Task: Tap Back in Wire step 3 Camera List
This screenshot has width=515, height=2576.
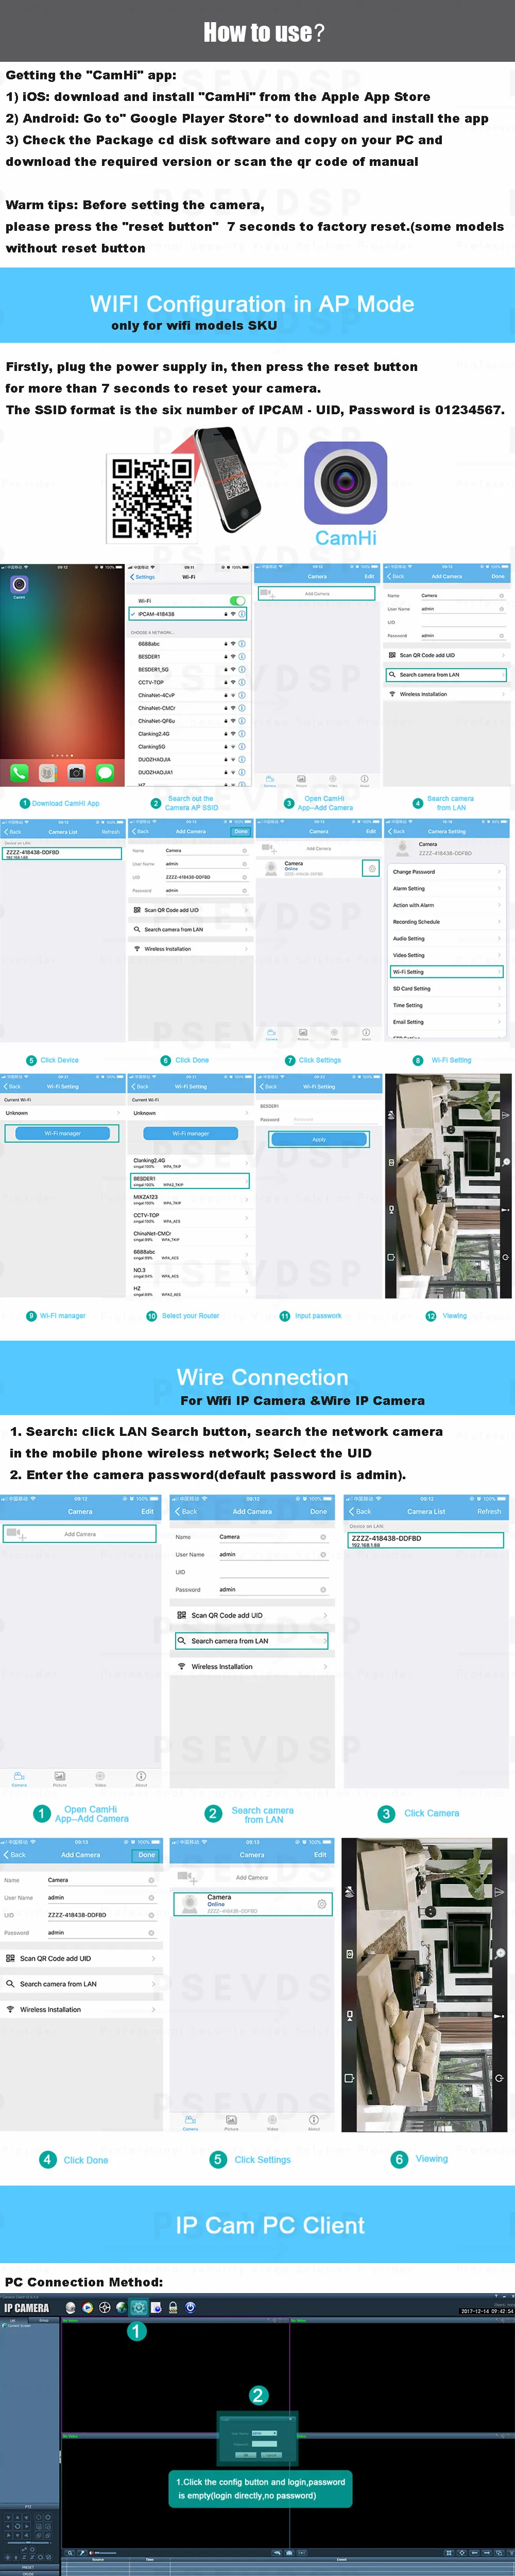Action: click(360, 1511)
